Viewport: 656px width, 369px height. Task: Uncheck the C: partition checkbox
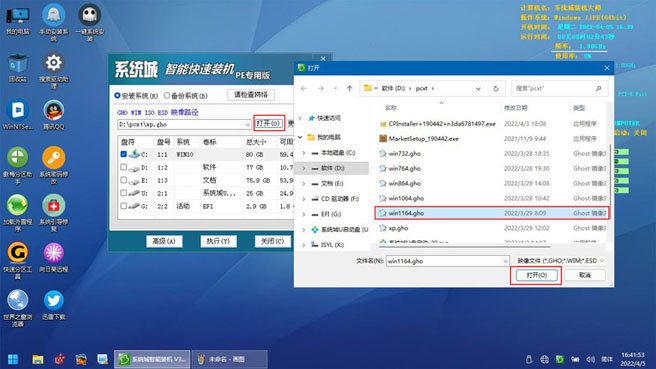[123, 154]
